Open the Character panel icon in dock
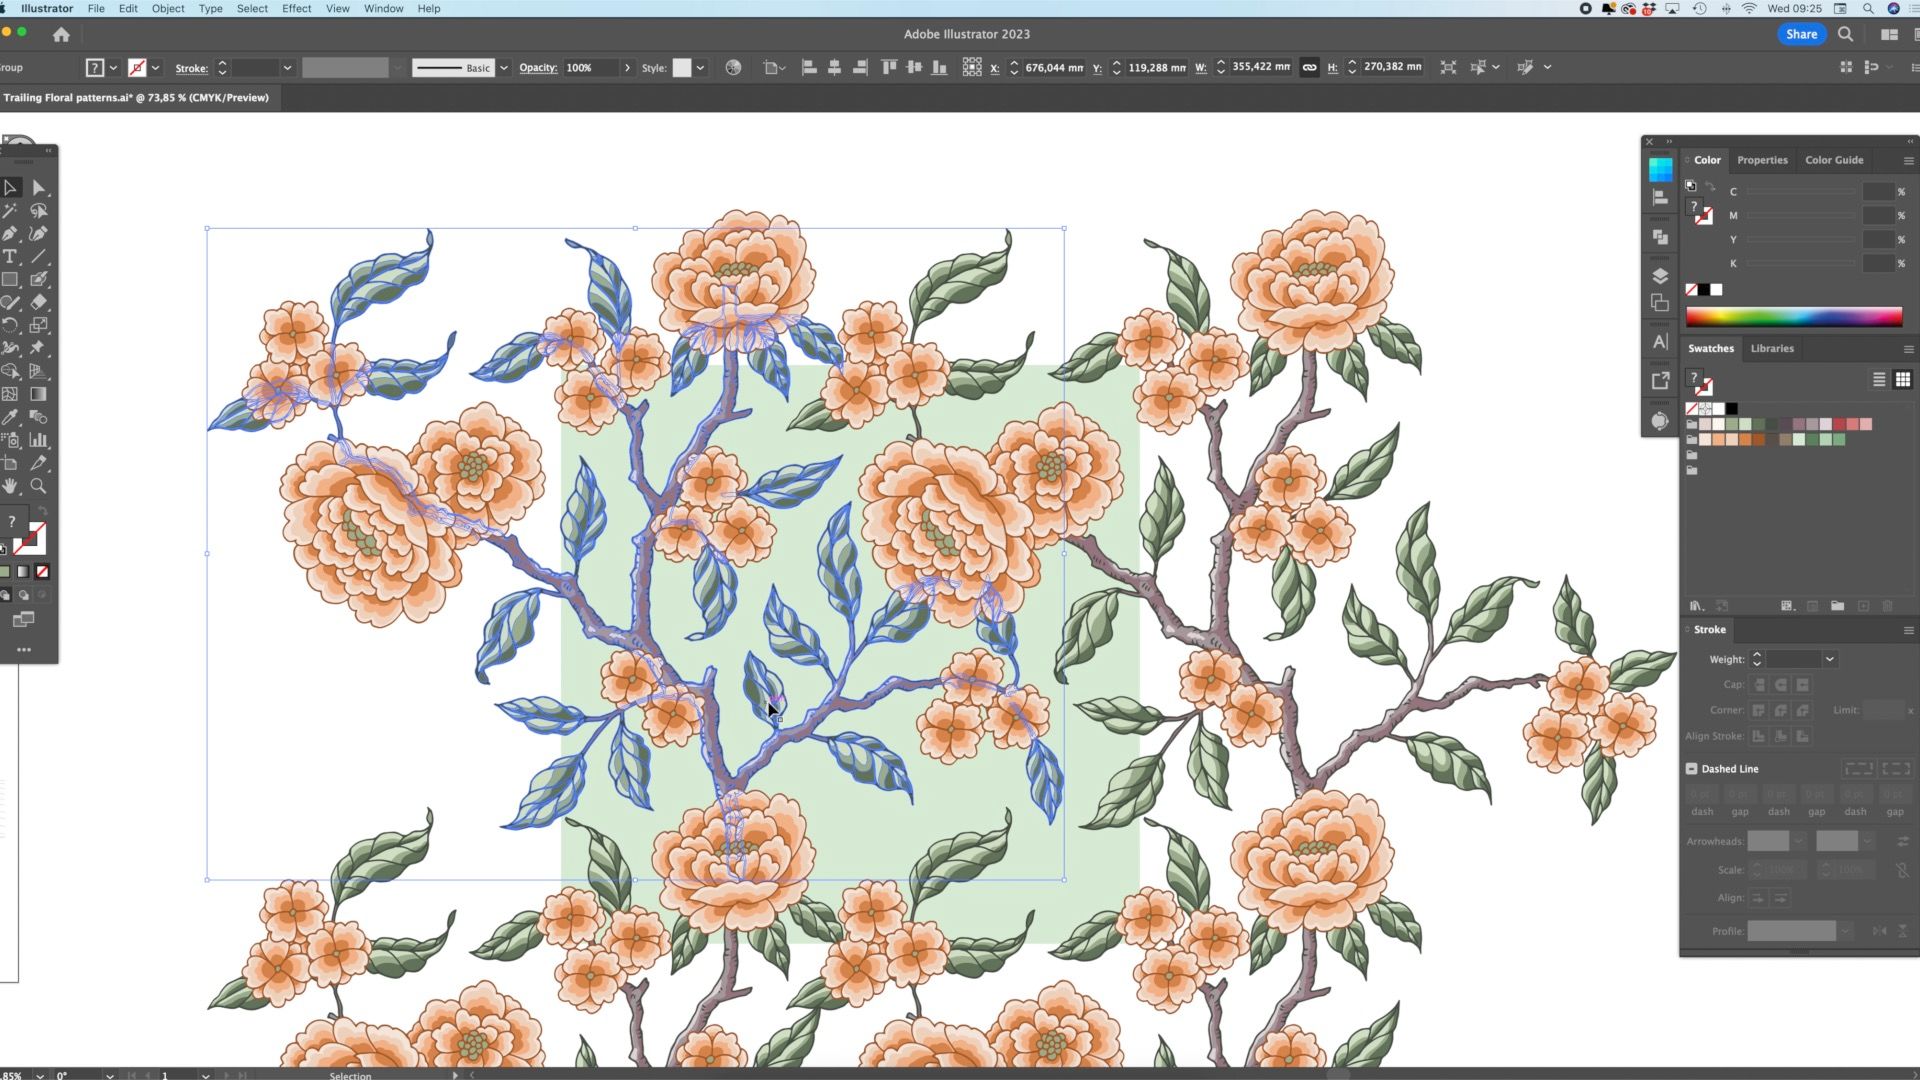Screen dimensions: 1920x1080 [x=1660, y=342]
